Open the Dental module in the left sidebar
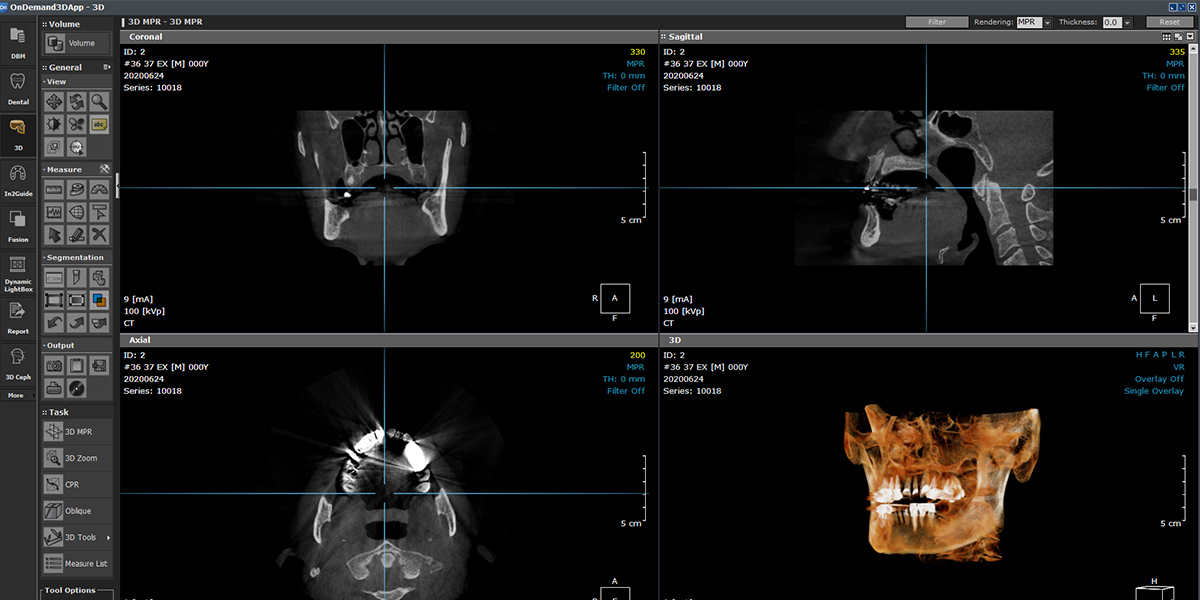 [16, 88]
